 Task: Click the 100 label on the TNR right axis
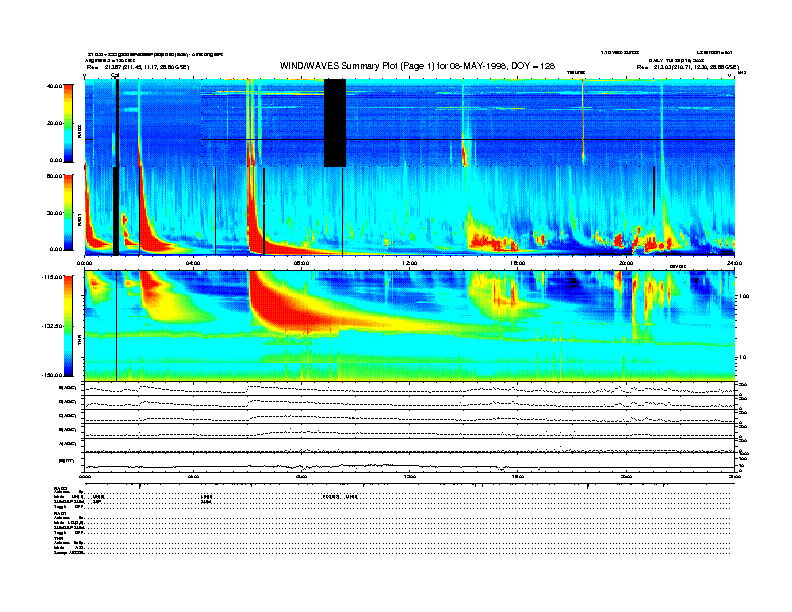tap(743, 296)
